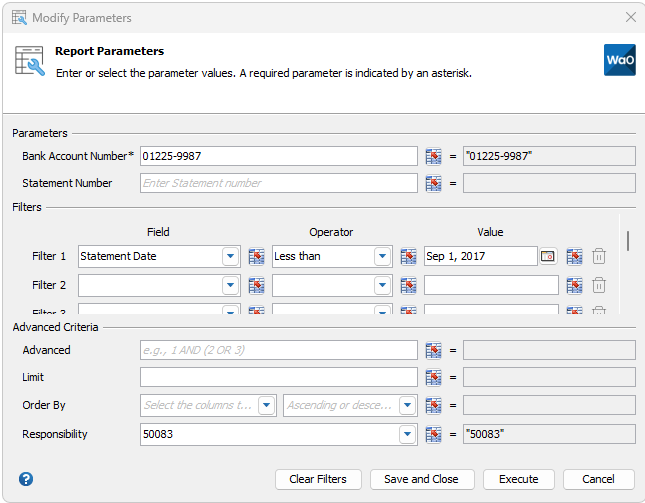Image resolution: width=645 pixels, height=503 pixels.
Task: Click Save and Close button
Action: coord(421,479)
